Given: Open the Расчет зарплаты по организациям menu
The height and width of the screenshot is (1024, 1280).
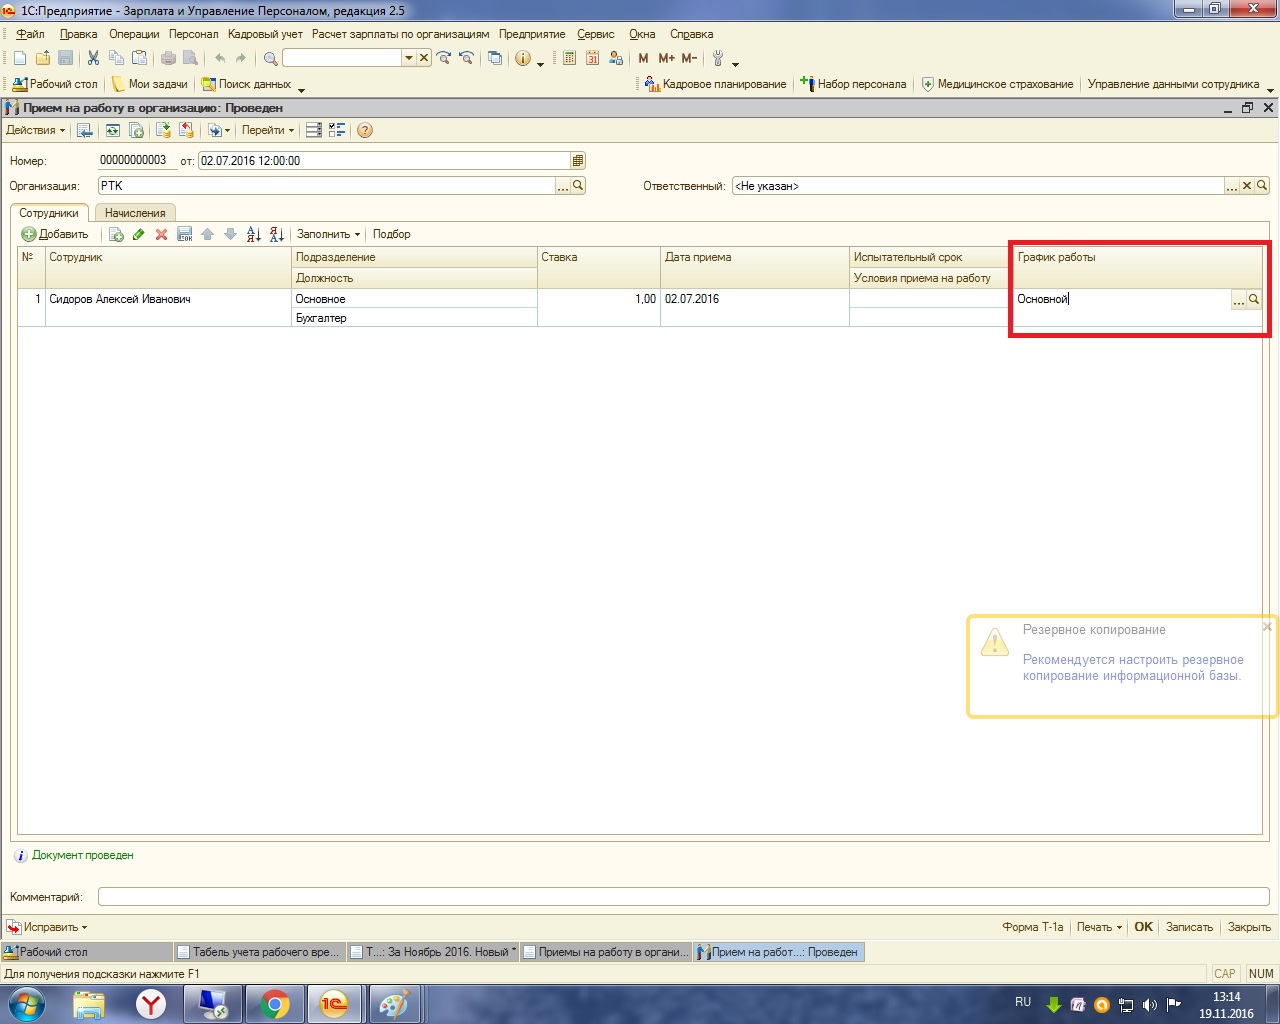Looking at the screenshot, I should coord(401,34).
